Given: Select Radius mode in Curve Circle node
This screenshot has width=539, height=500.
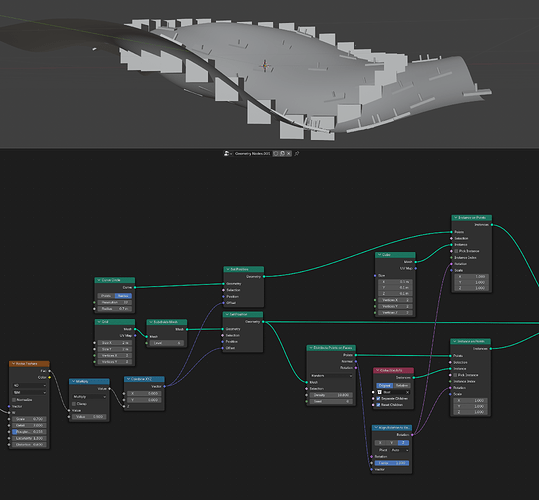Looking at the screenshot, I should point(123,296).
